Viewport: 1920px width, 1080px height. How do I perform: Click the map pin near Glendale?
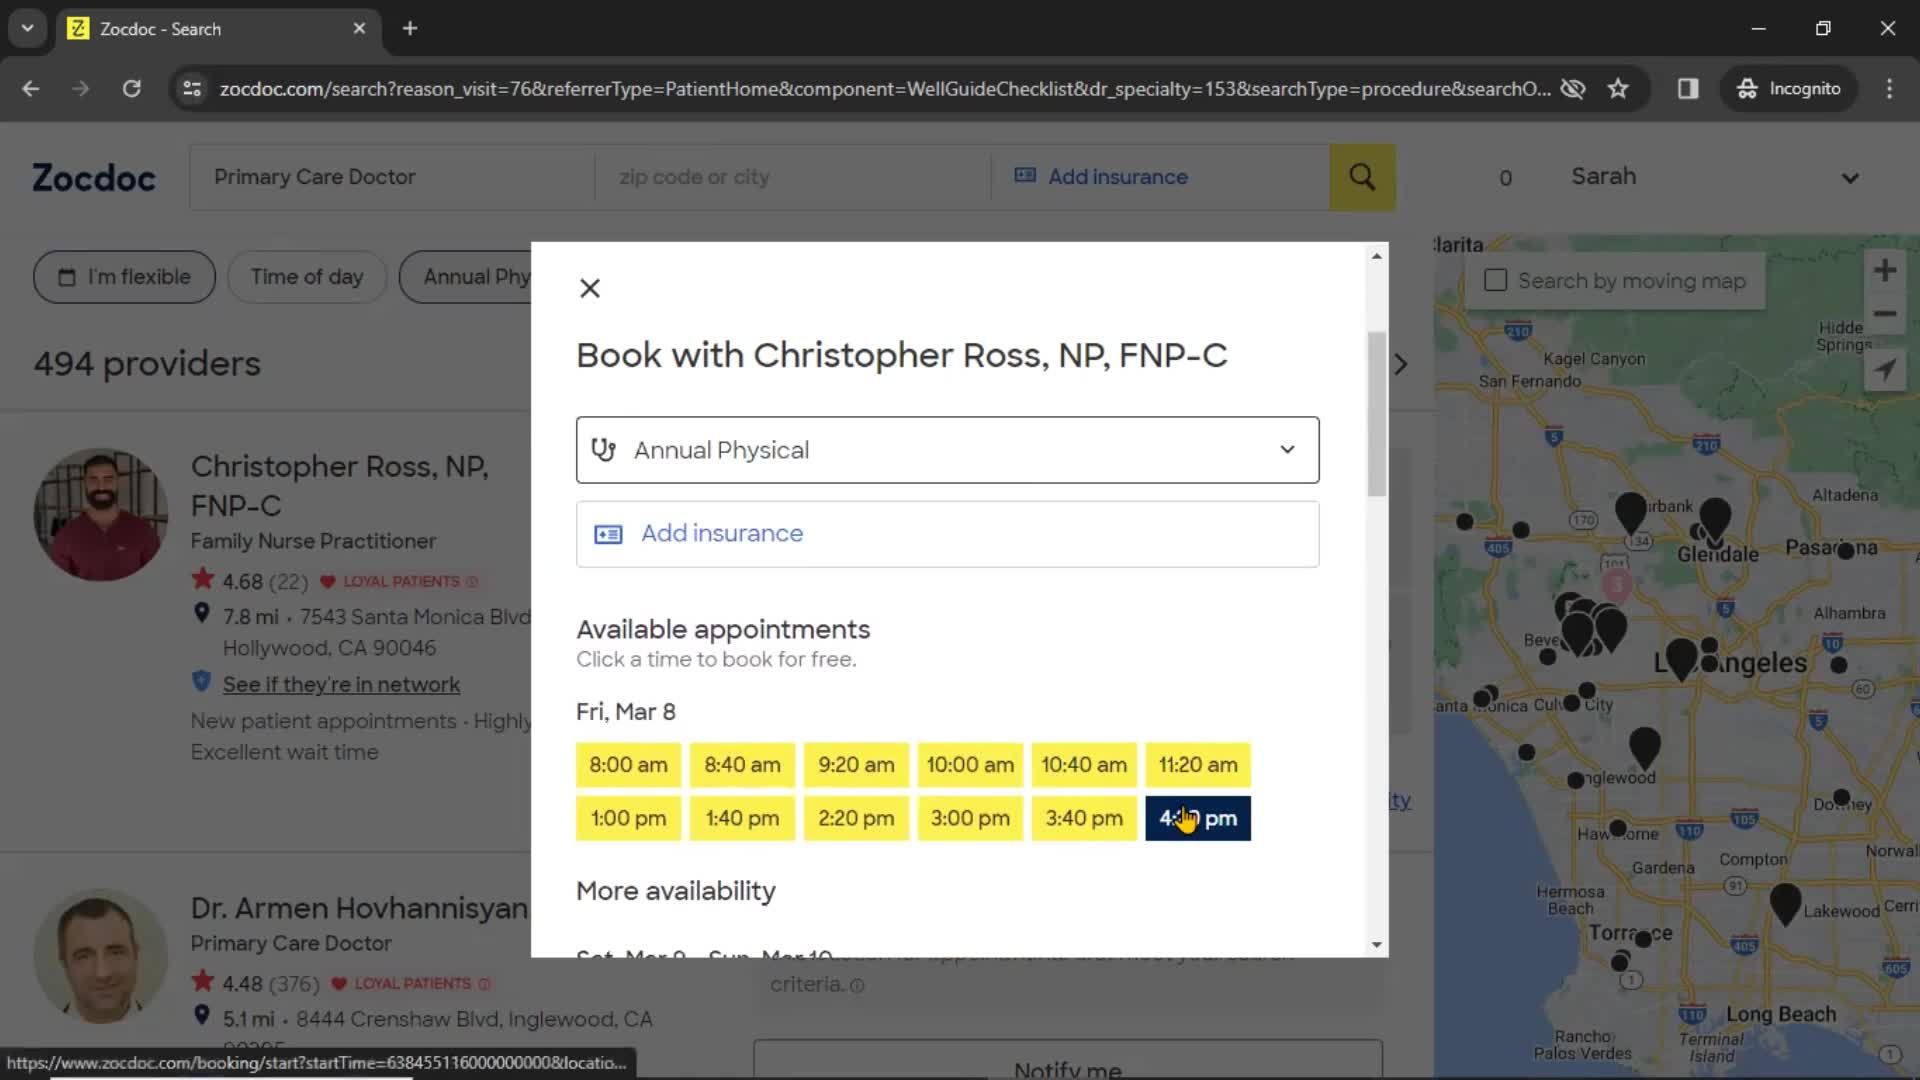1715,518
